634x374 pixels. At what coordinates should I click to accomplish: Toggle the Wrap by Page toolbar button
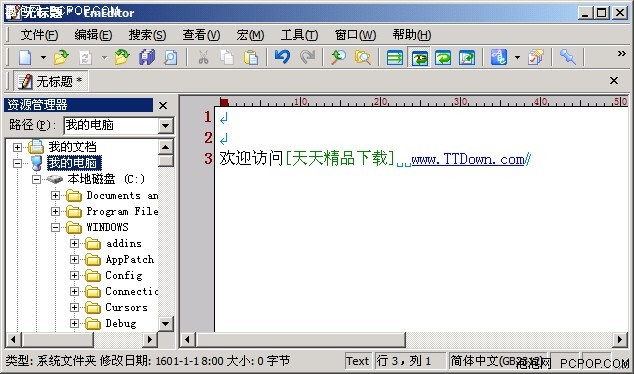coord(467,57)
